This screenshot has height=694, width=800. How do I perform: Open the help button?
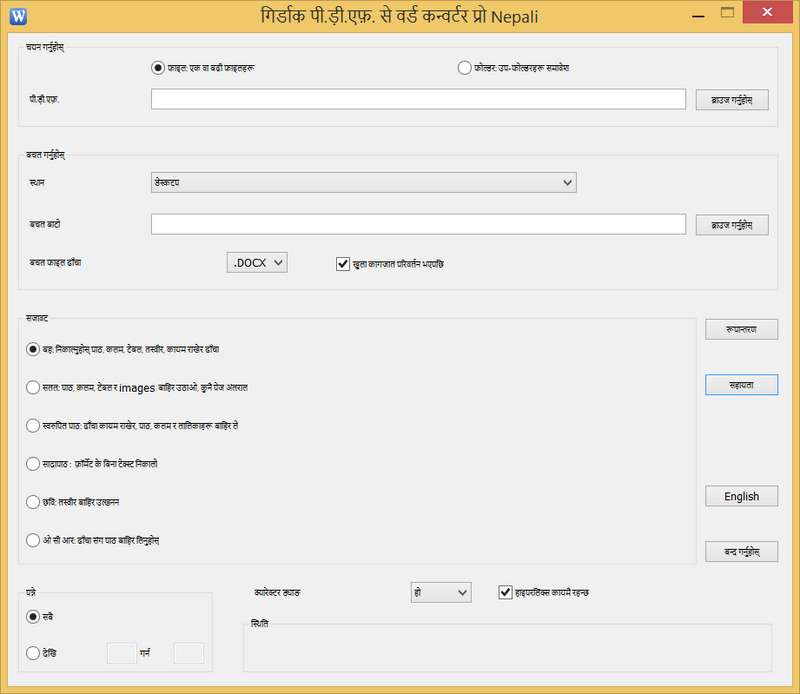[x=741, y=384]
